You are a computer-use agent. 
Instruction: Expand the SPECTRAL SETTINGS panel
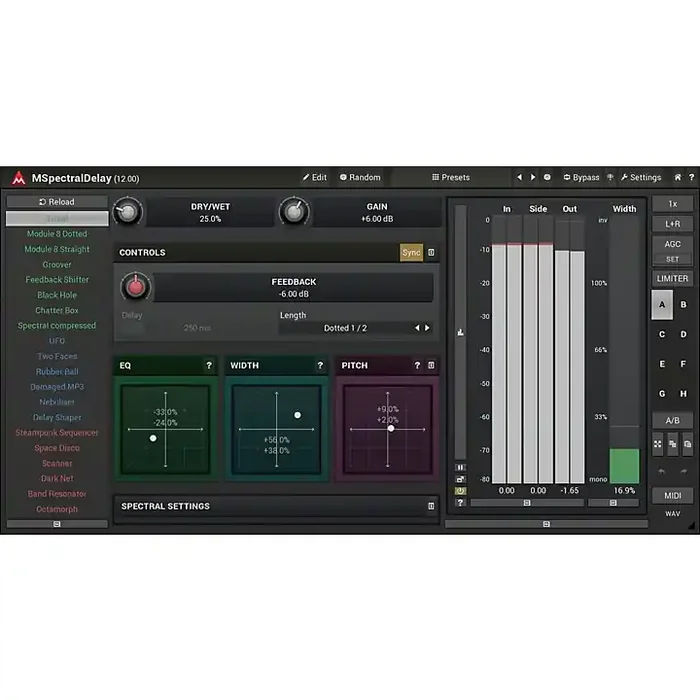(x=431, y=506)
